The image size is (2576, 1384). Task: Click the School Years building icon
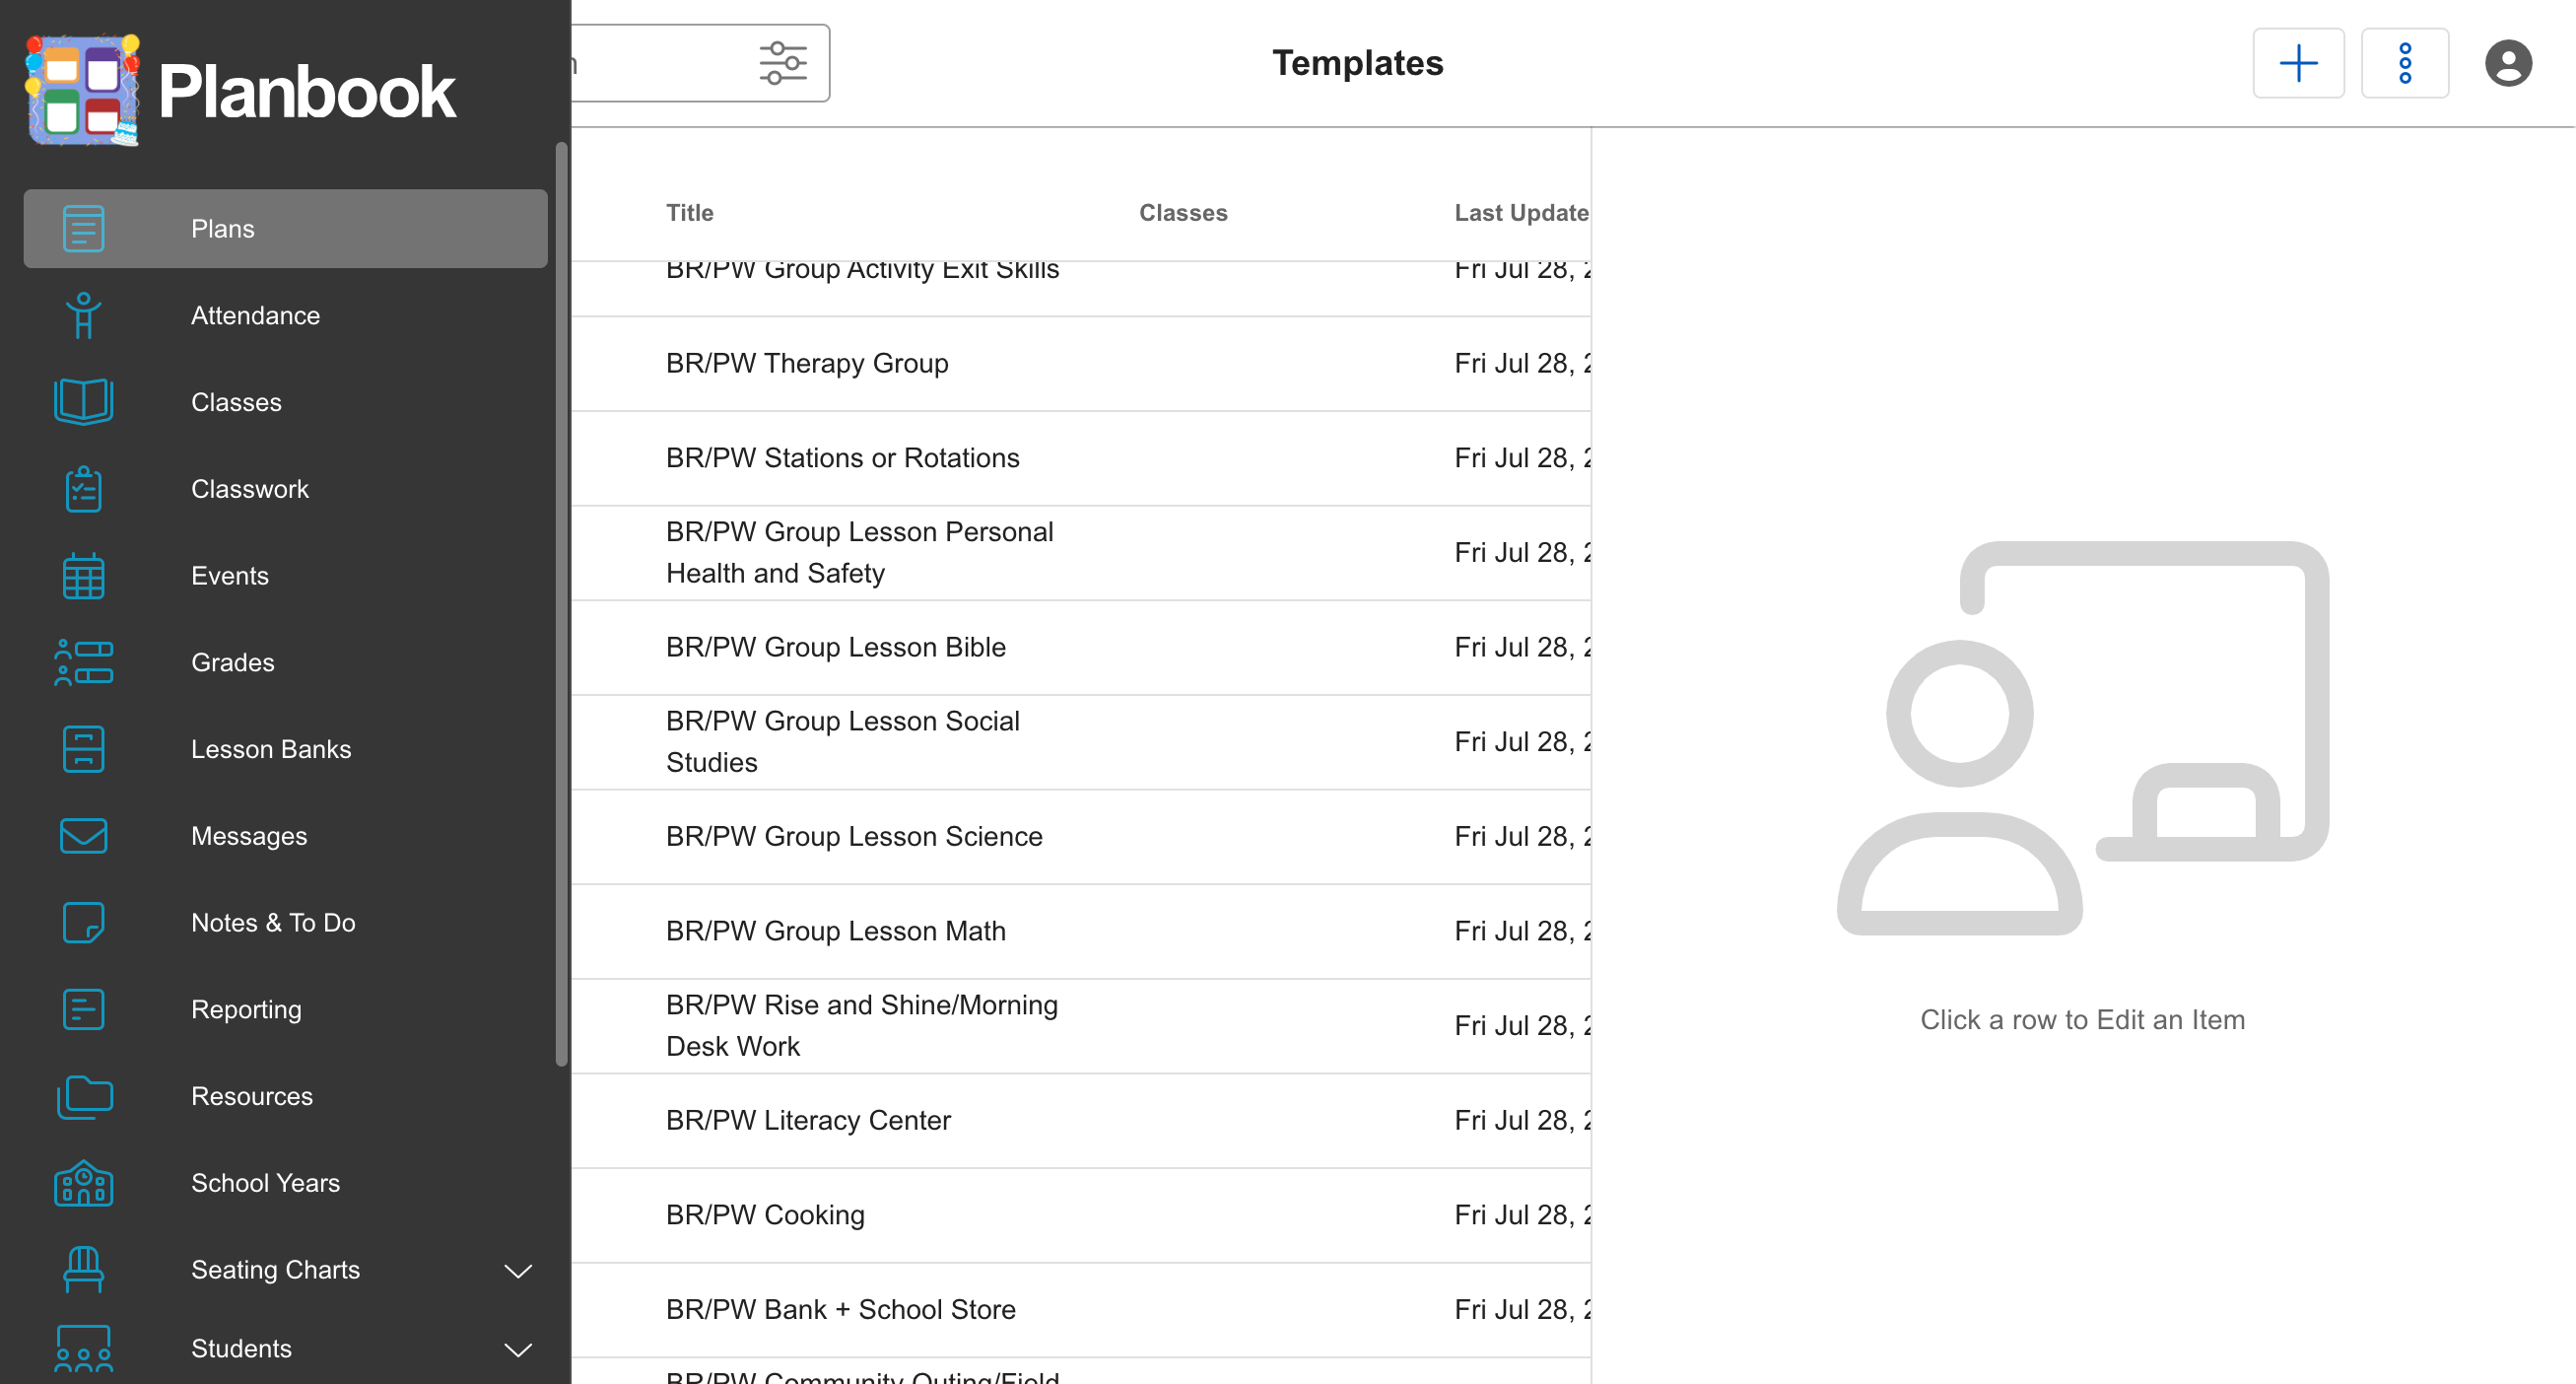pos(83,1183)
